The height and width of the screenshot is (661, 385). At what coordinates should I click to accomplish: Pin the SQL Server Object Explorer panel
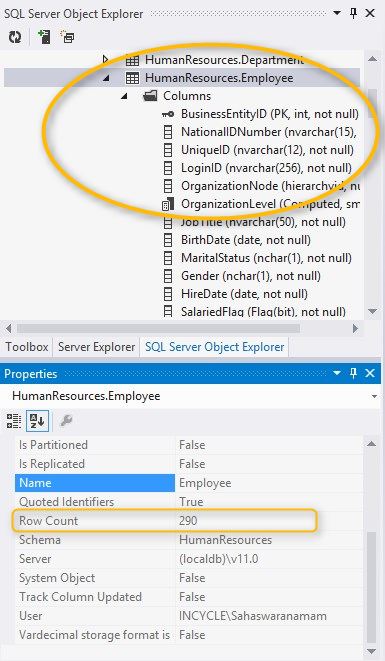pyautogui.click(x=353, y=13)
